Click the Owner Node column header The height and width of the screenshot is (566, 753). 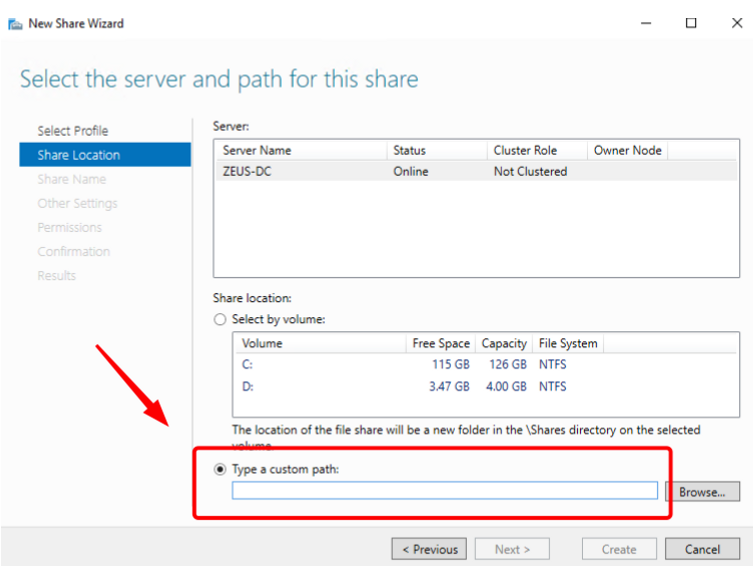(x=627, y=150)
